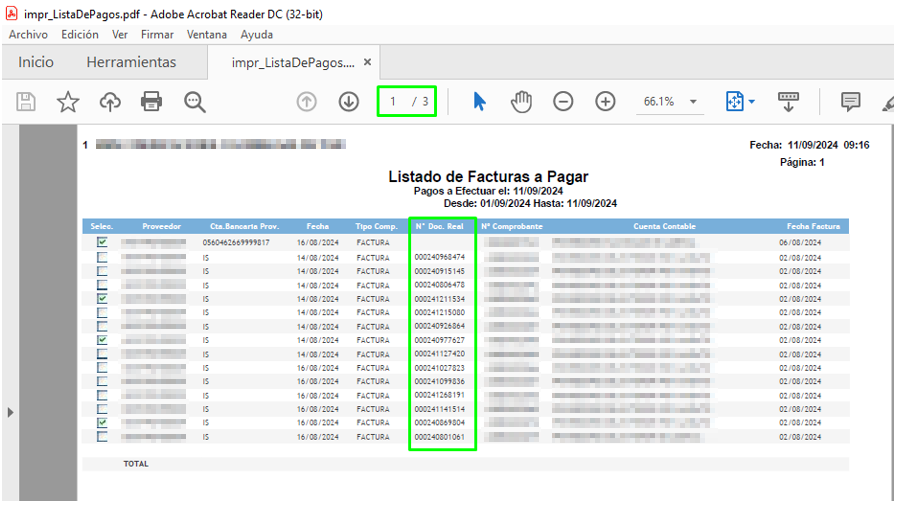Click the cloud upload icon
Screen dimensions: 899x507
[x=110, y=102]
